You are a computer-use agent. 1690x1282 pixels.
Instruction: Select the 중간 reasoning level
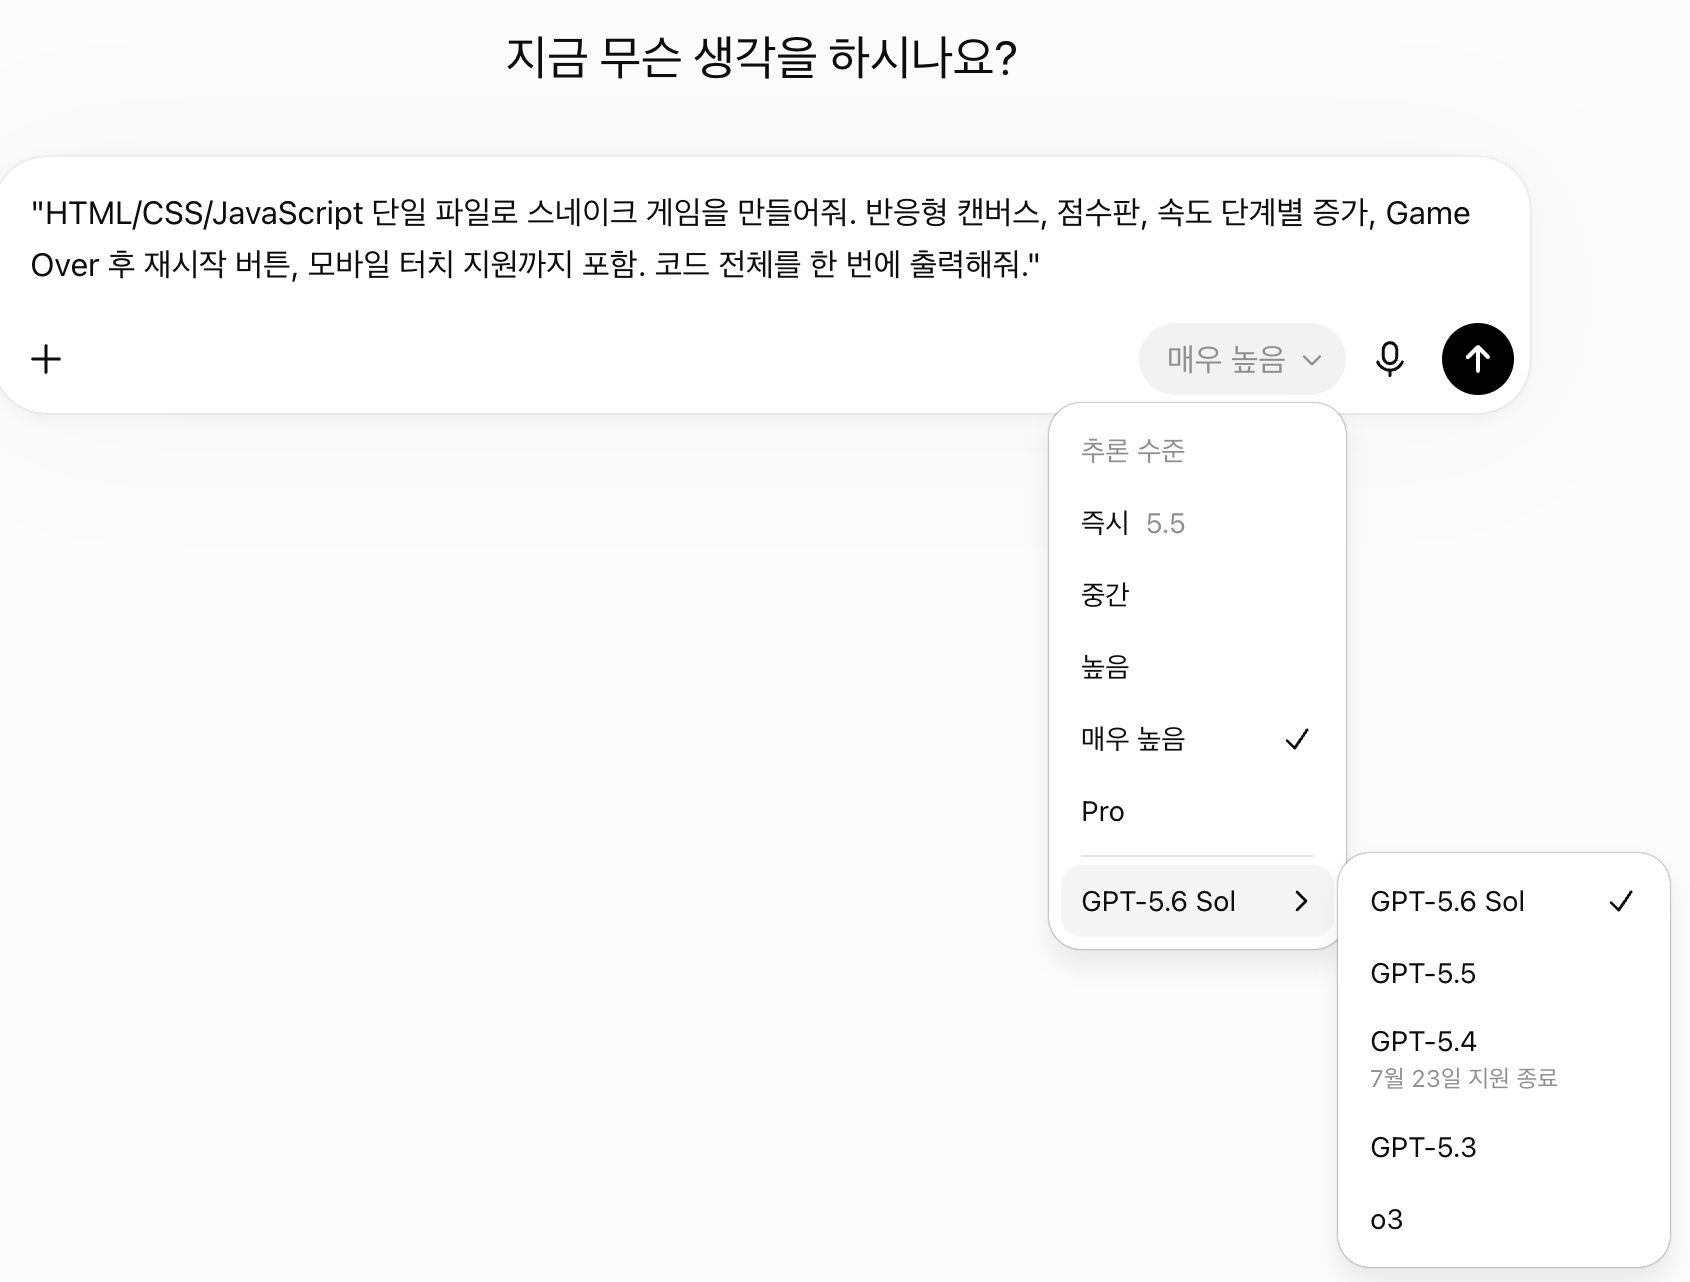pos(1196,595)
